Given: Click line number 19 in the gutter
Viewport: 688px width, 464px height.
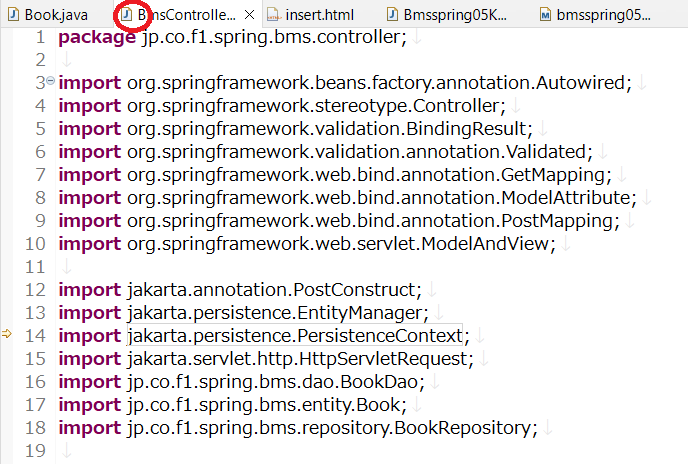Looking at the screenshot, I should click(x=34, y=450).
